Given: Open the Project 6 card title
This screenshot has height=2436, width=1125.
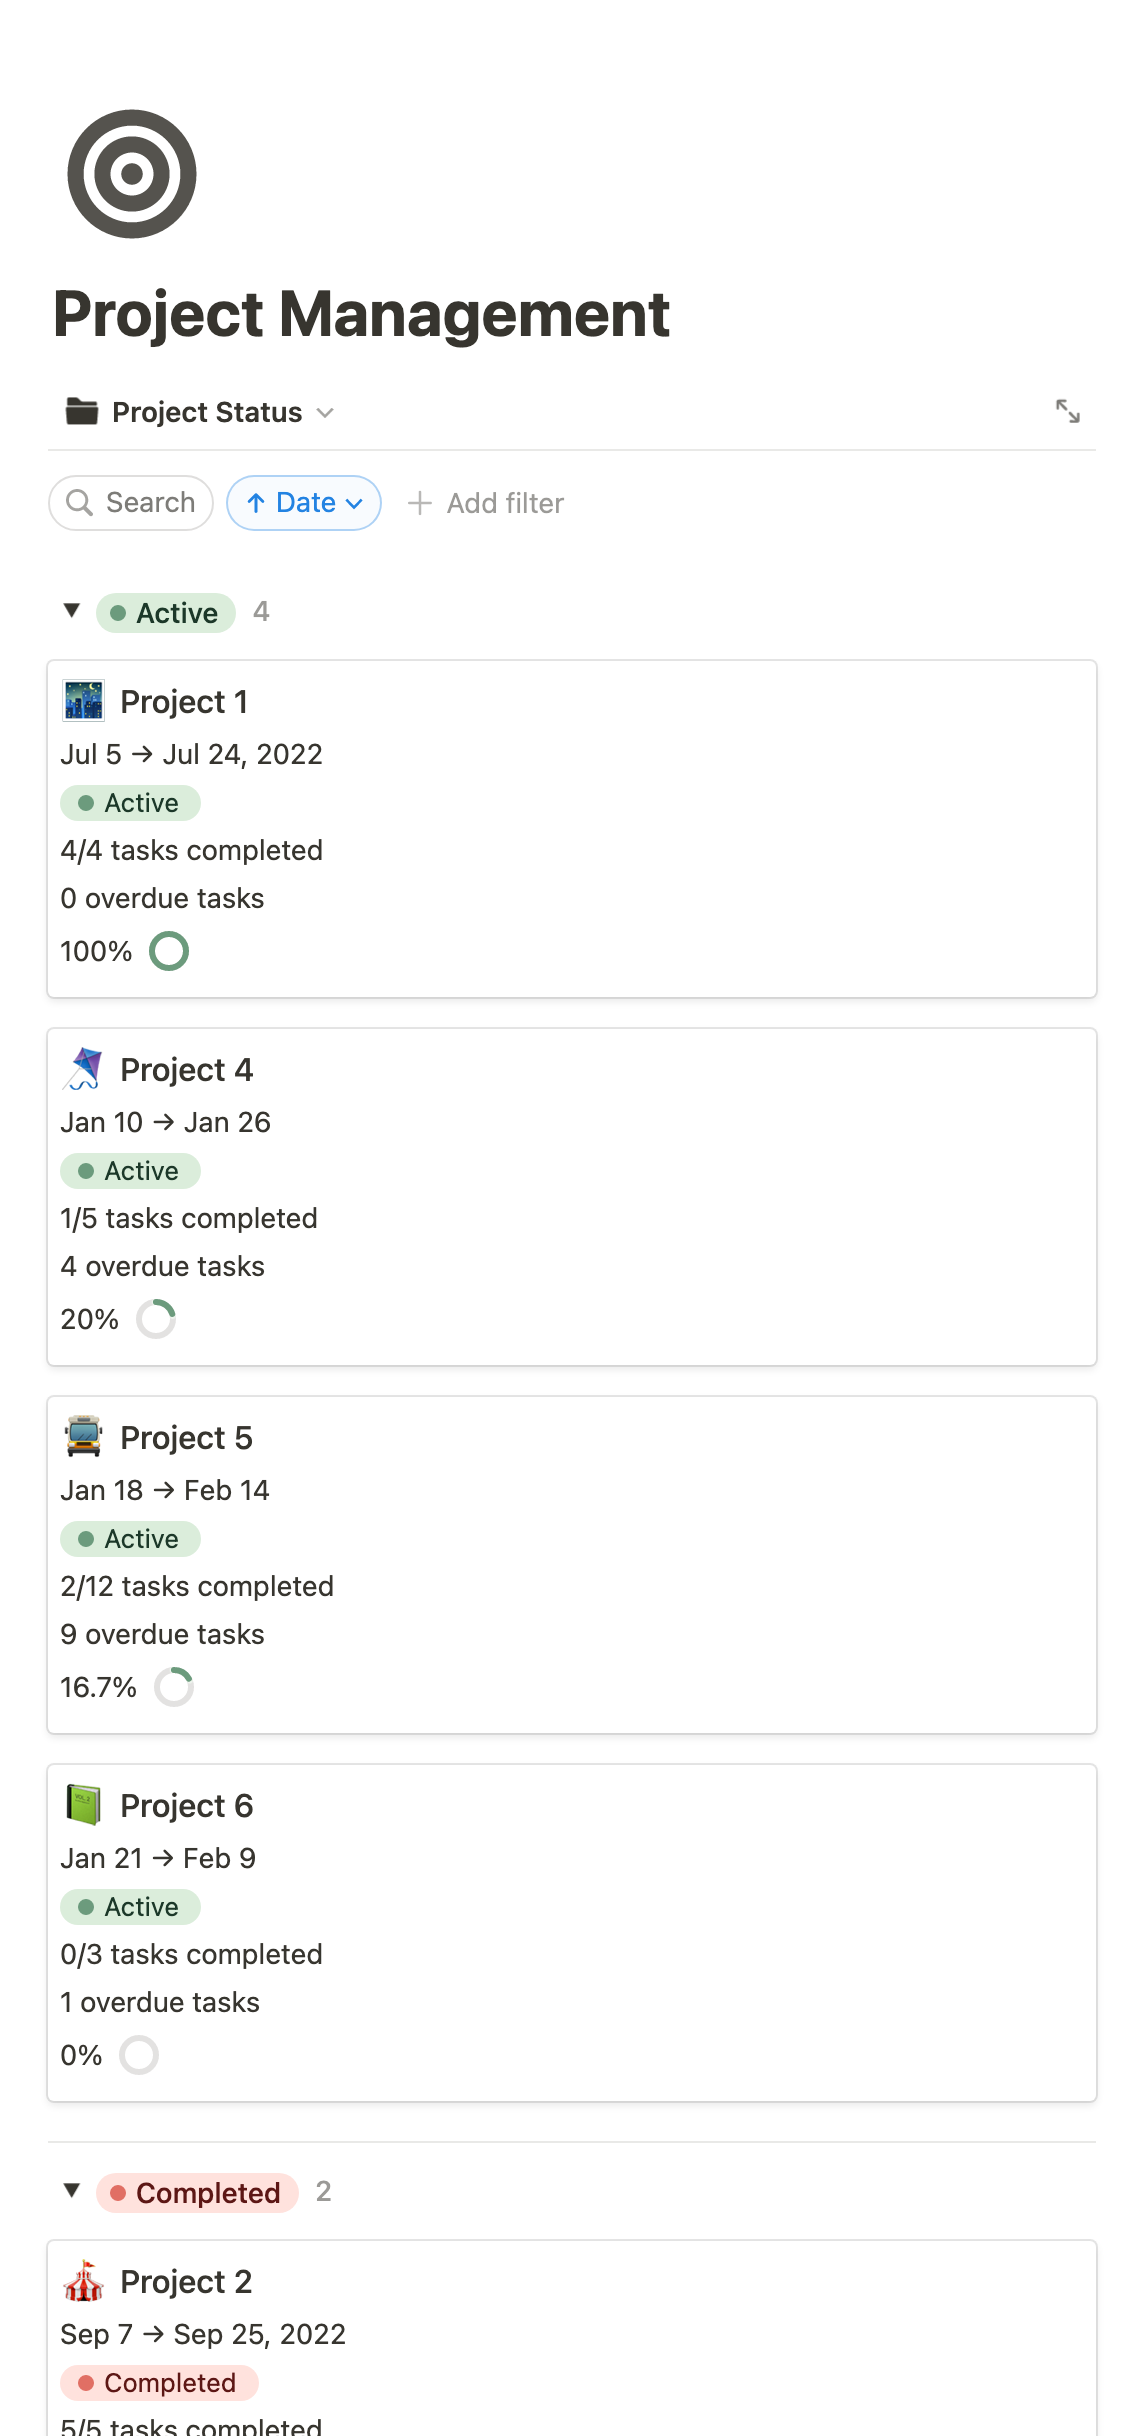Looking at the screenshot, I should [186, 1806].
